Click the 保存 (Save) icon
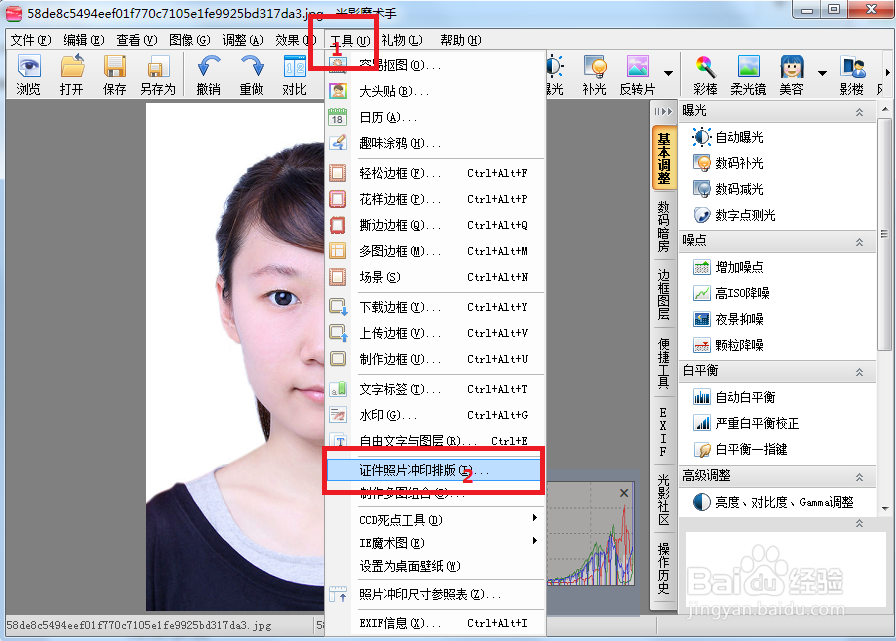The height and width of the screenshot is (641, 896). [114, 74]
